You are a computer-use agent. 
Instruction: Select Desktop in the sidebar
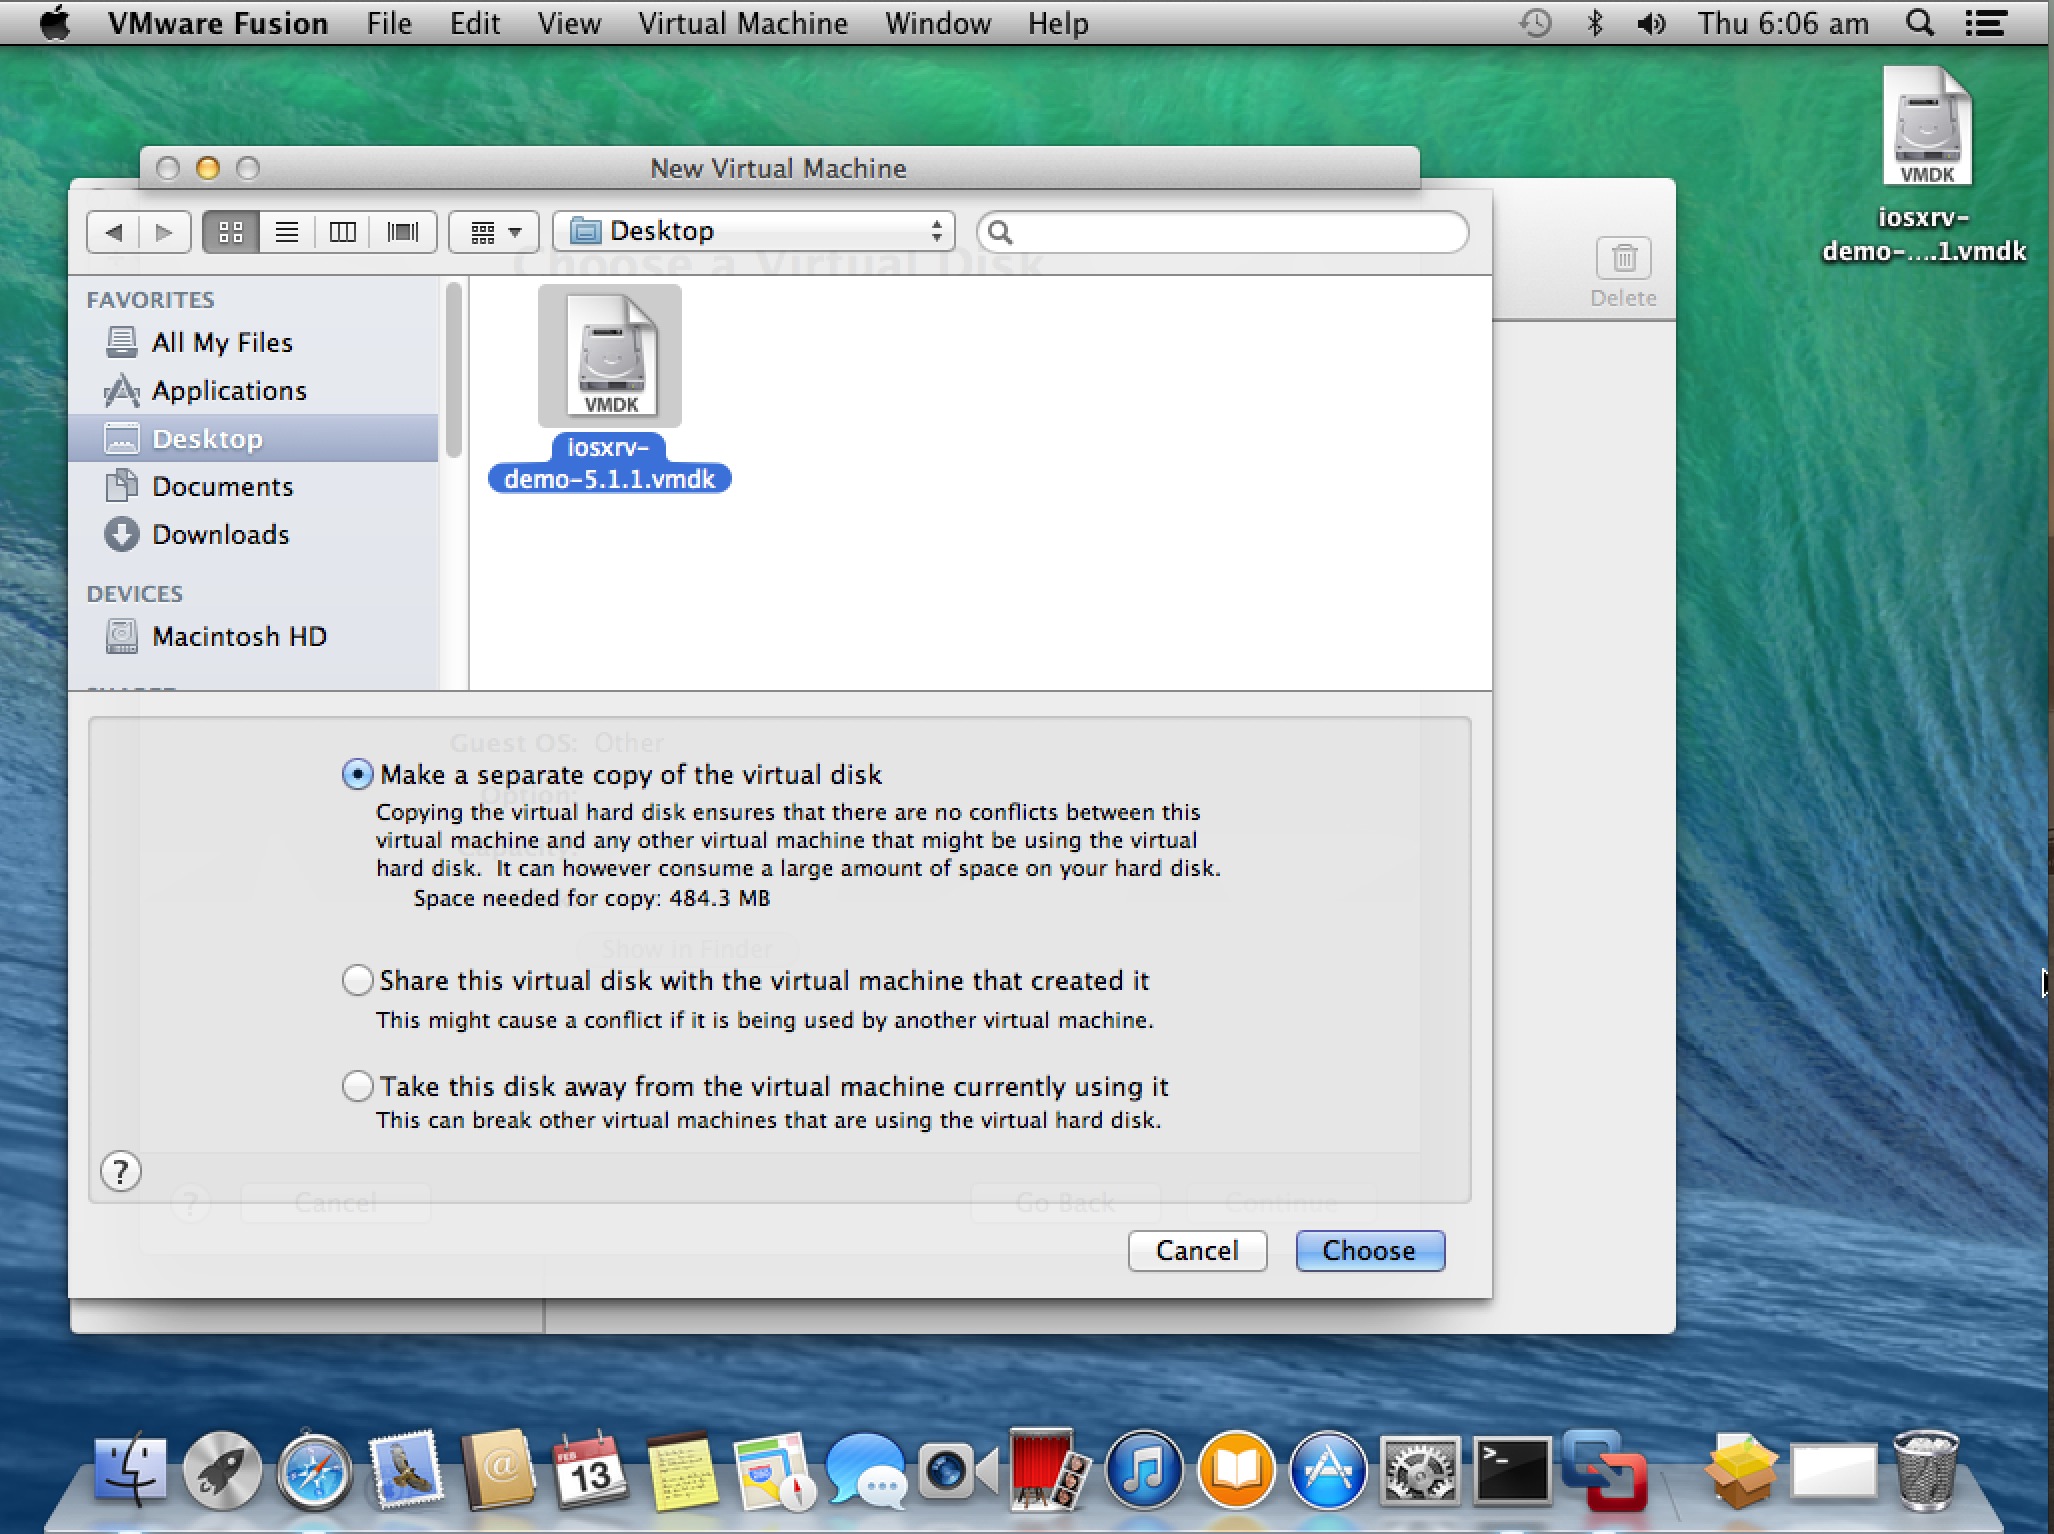[x=254, y=439]
